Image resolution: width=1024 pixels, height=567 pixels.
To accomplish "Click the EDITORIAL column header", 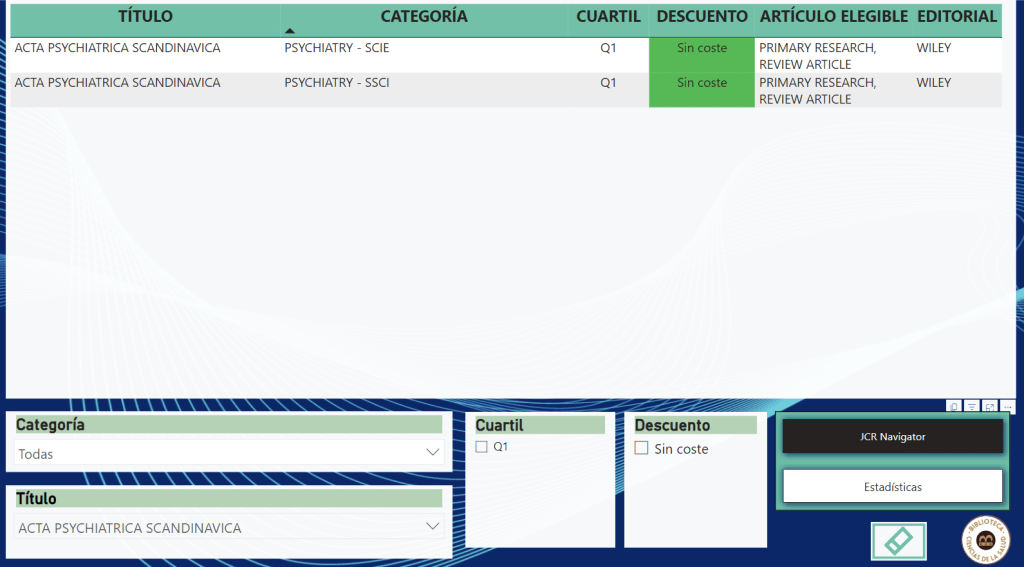I will [956, 17].
